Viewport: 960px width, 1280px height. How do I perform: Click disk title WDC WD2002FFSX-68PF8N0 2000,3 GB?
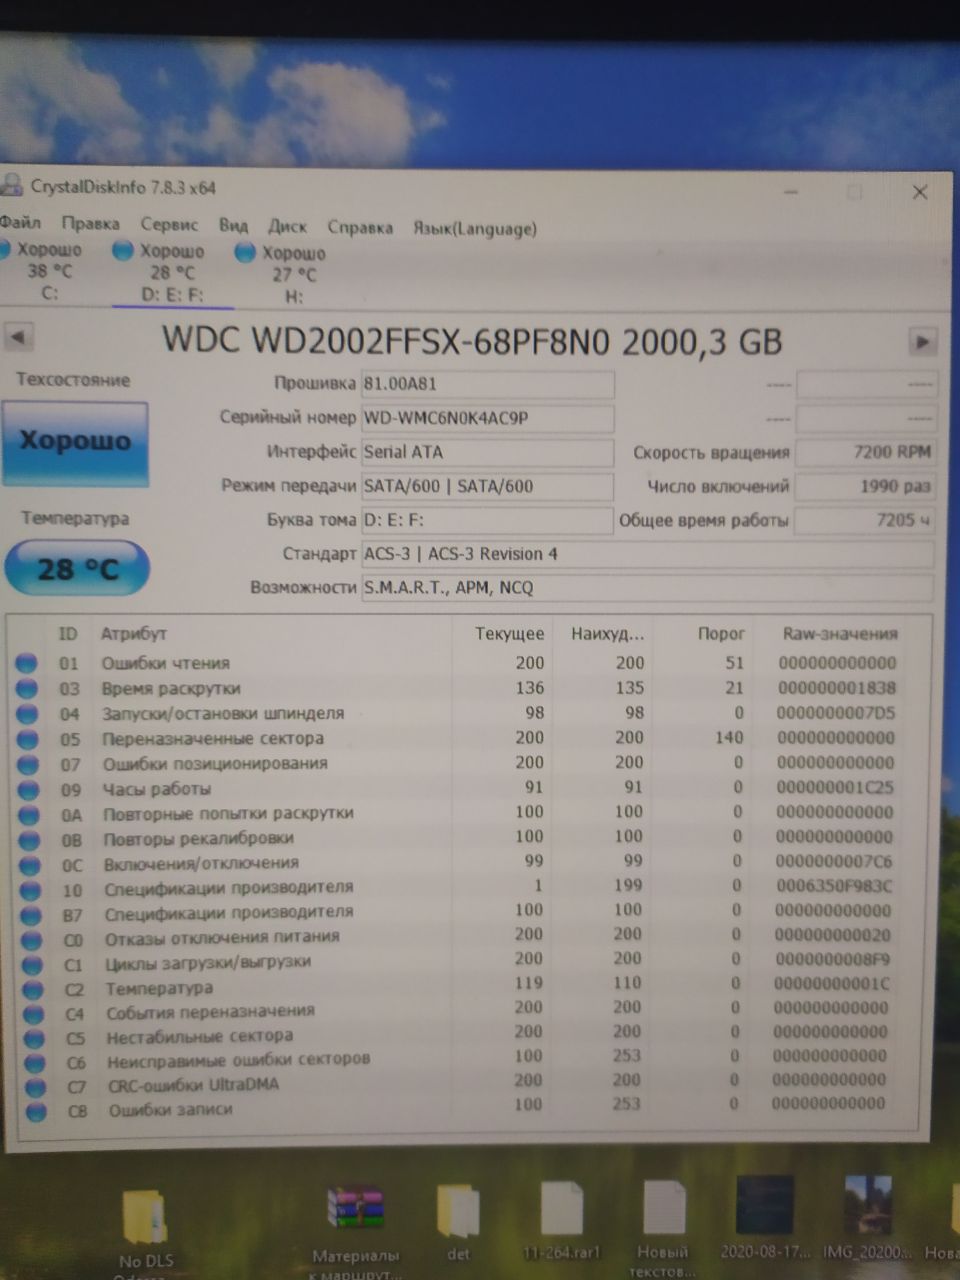(x=471, y=340)
